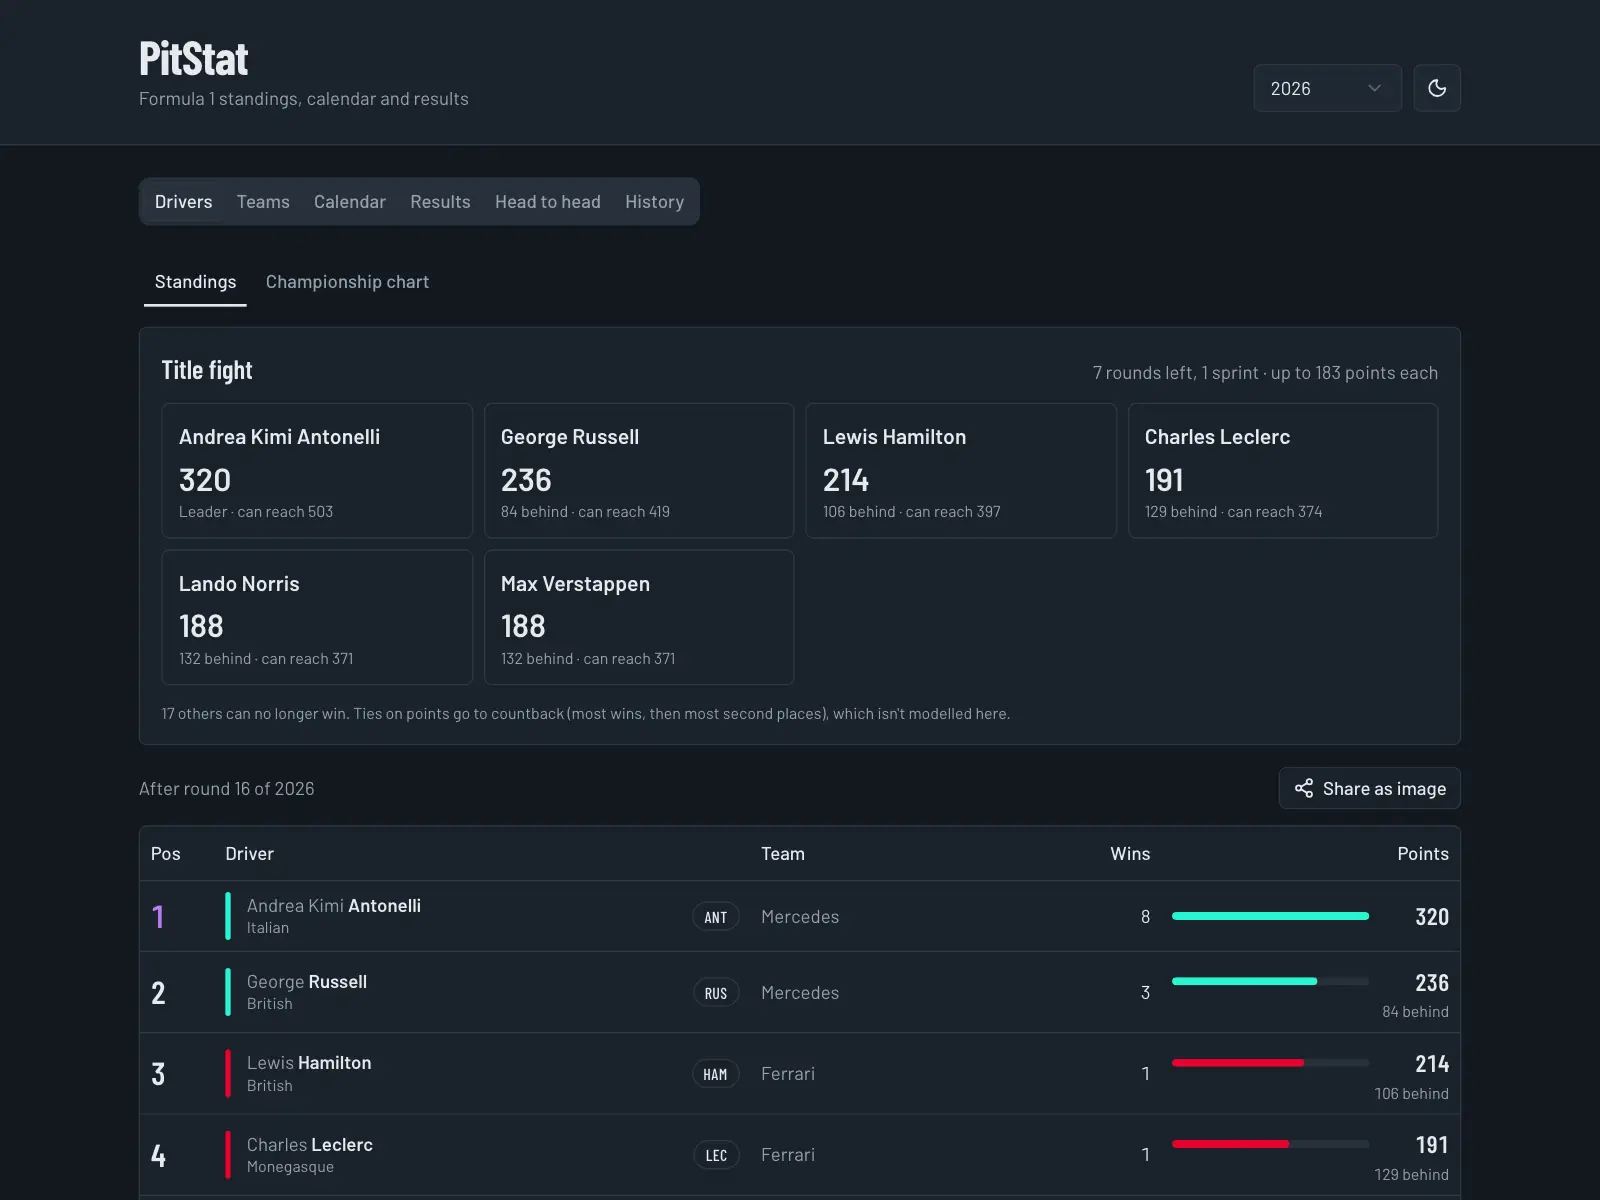Image resolution: width=1600 pixels, height=1200 pixels.
Task: Select the Lewis Hamilton title fight card
Action: click(x=961, y=471)
